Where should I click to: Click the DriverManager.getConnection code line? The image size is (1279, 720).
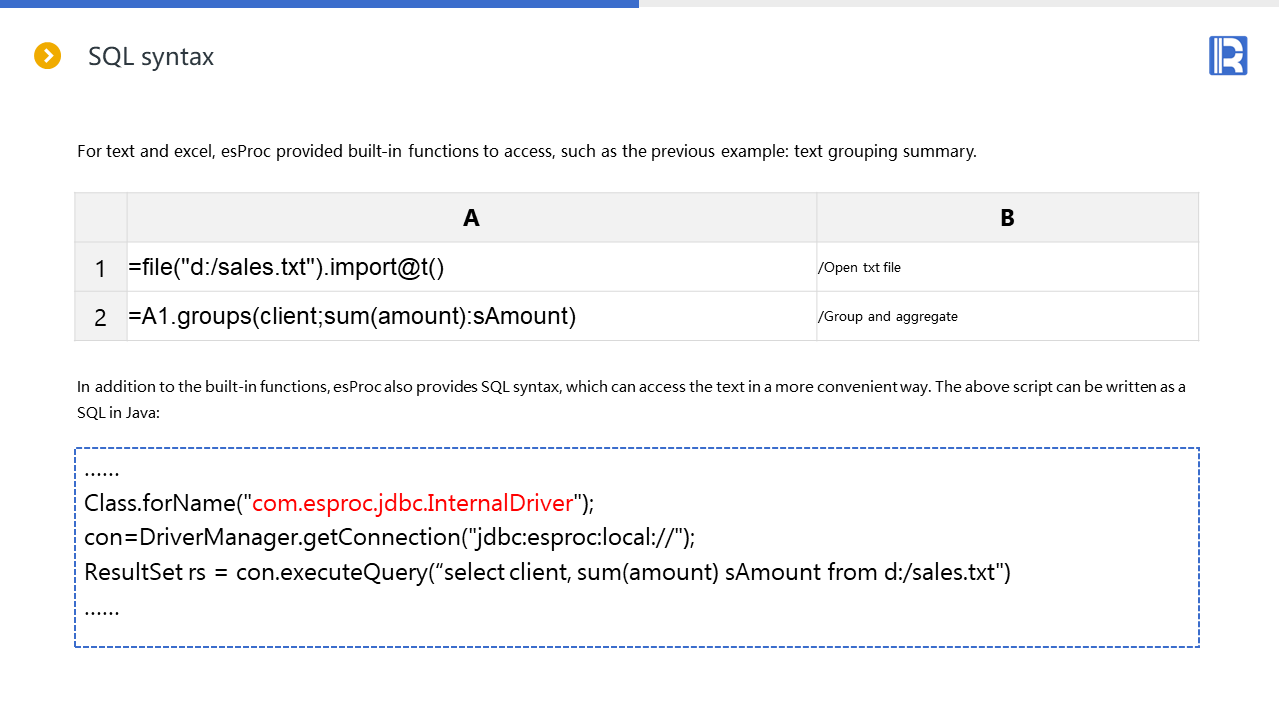point(389,538)
